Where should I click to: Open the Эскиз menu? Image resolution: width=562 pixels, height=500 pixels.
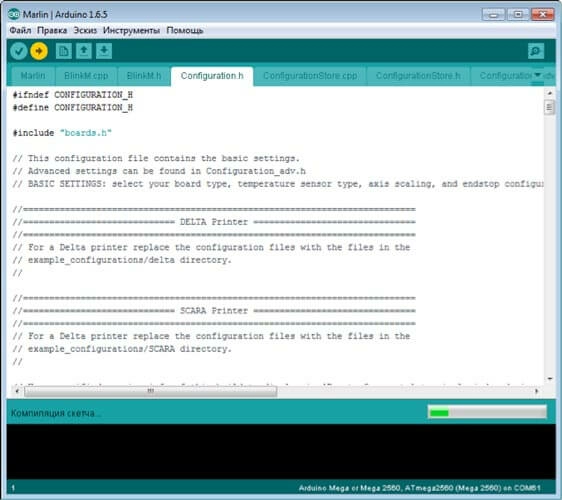[x=85, y=30]
